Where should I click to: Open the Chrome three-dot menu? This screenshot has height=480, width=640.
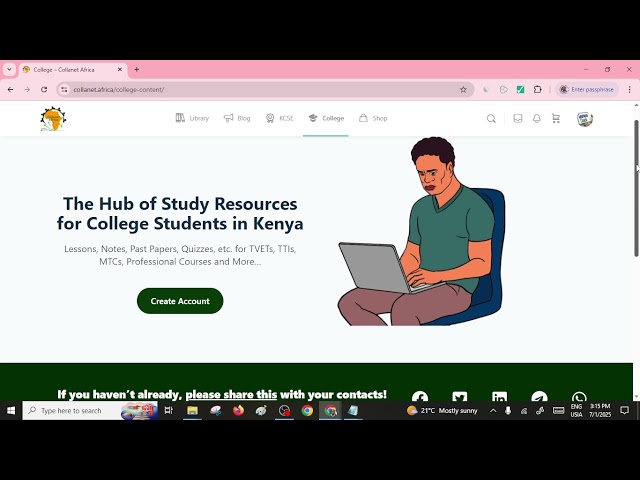coord(629,89)
